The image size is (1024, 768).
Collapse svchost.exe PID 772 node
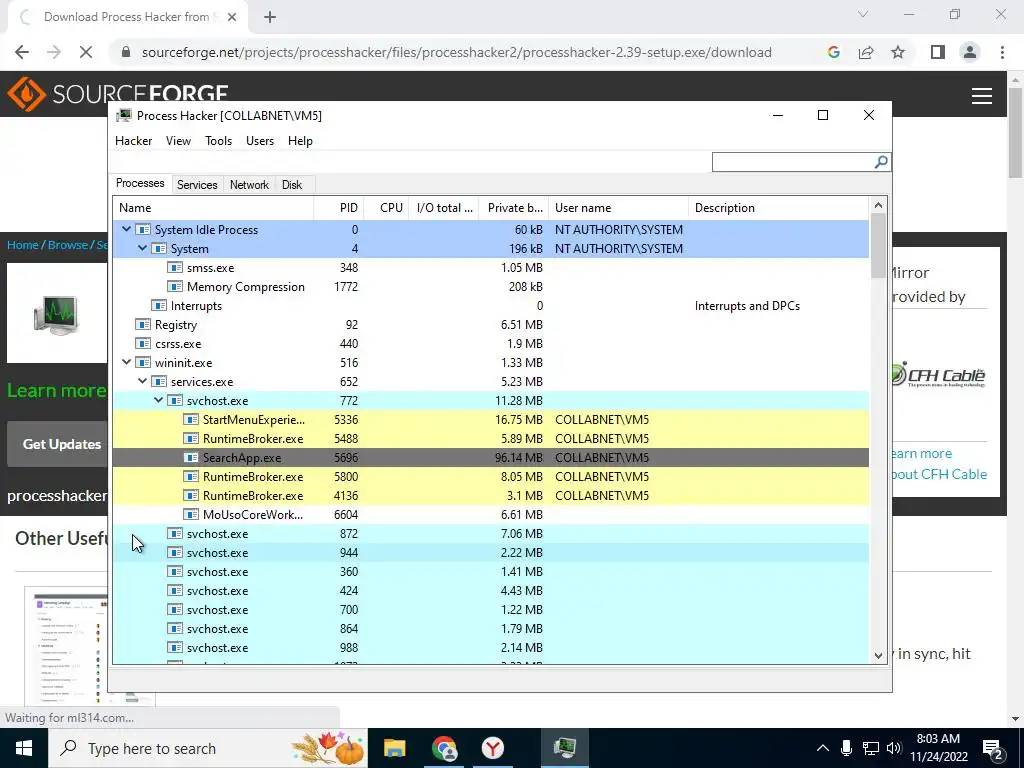[159, 400]
